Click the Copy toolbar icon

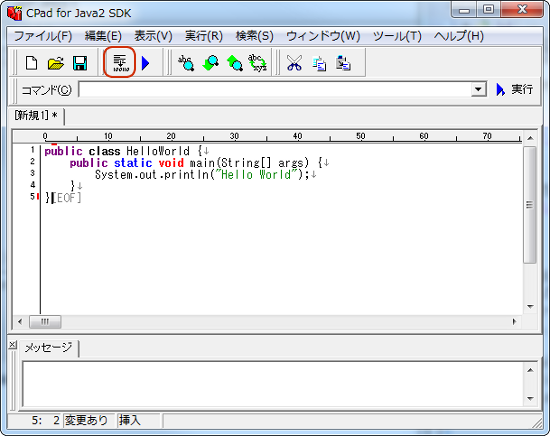319,64
